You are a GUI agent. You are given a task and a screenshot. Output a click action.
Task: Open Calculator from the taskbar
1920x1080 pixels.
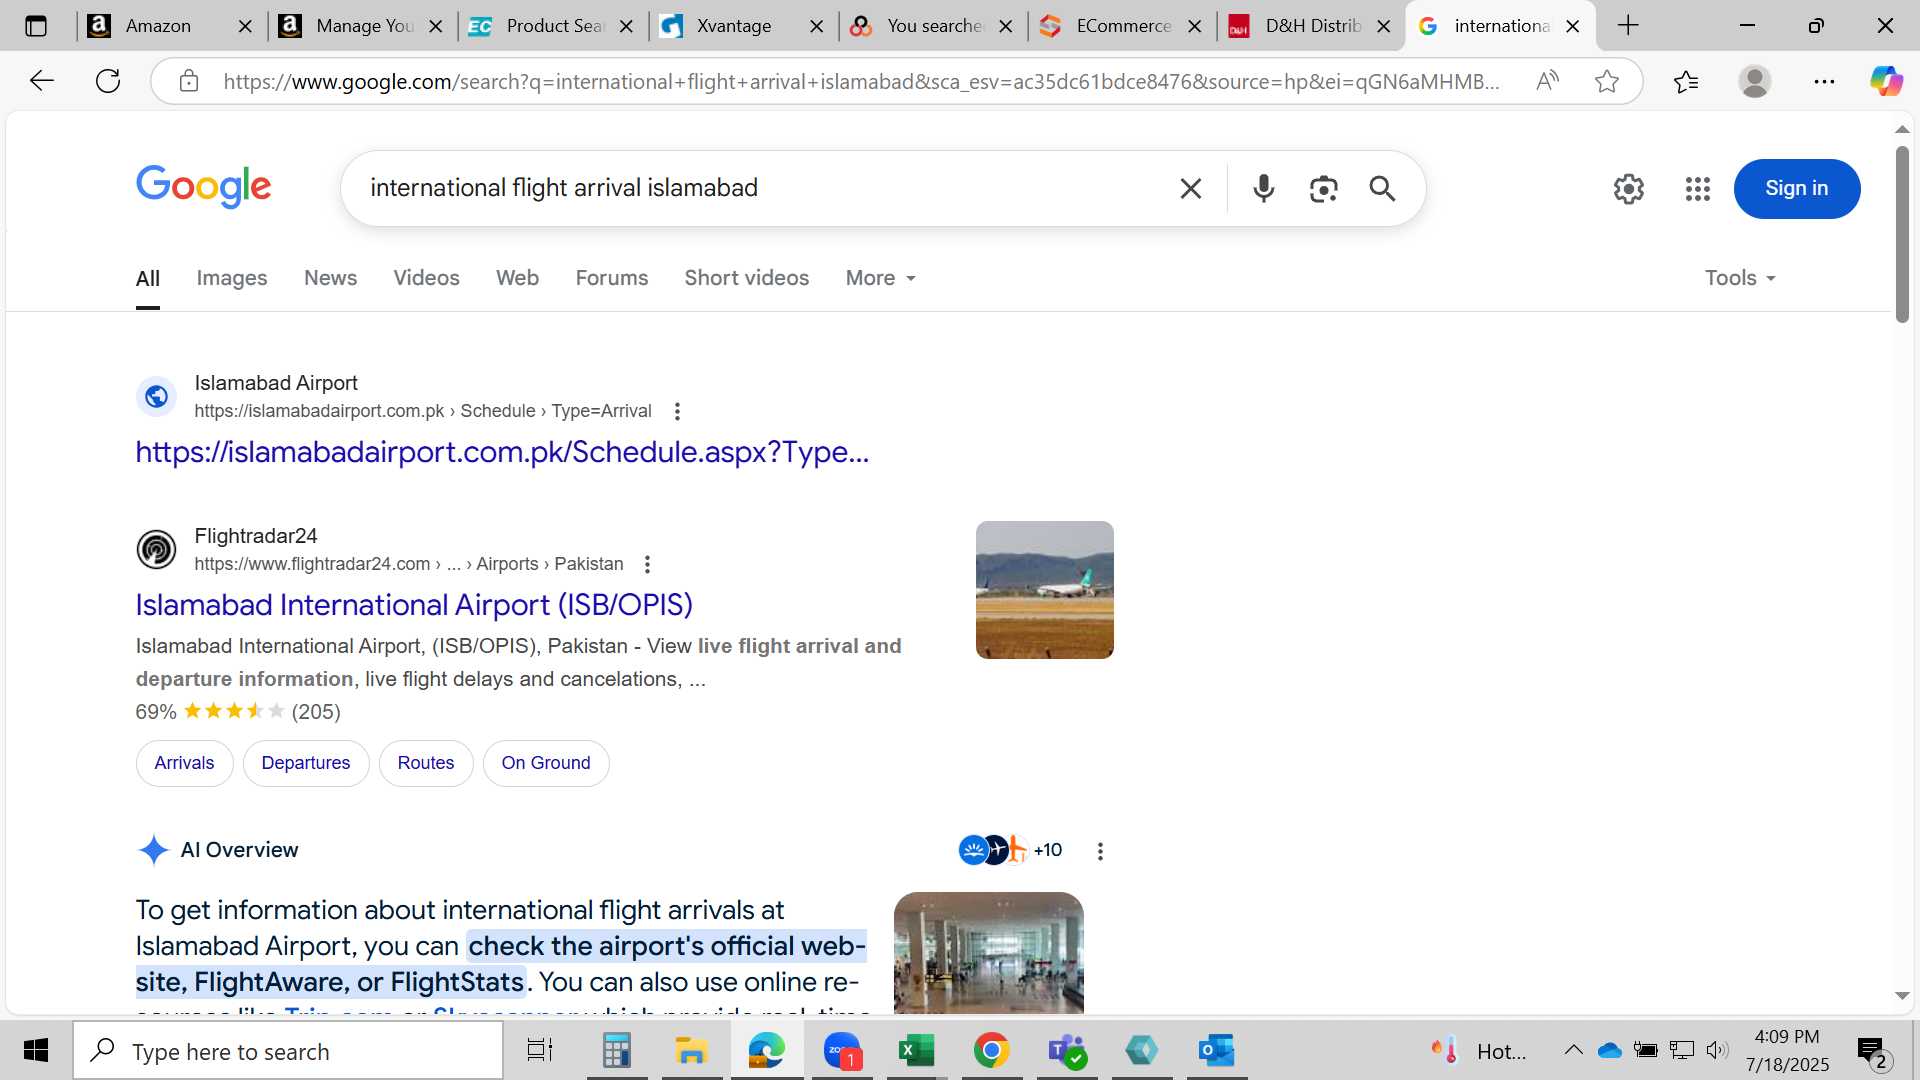[x=616, y=1051]
